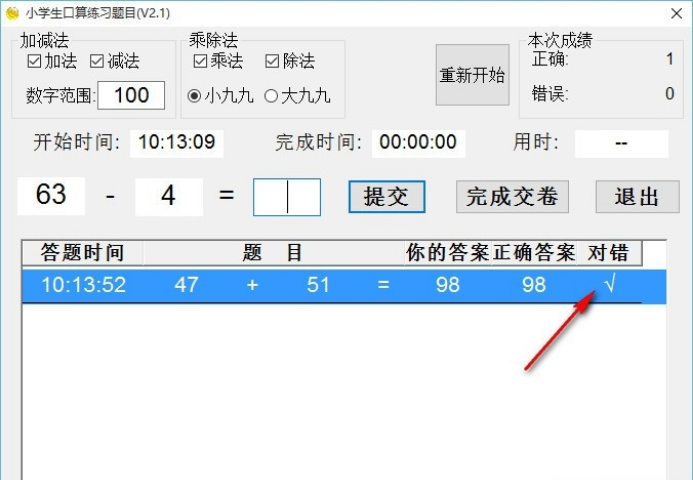The width and height of the screenshot is (693, 480).
Task: Select the 小九九 radio option
Action: [x=220, y=95]
